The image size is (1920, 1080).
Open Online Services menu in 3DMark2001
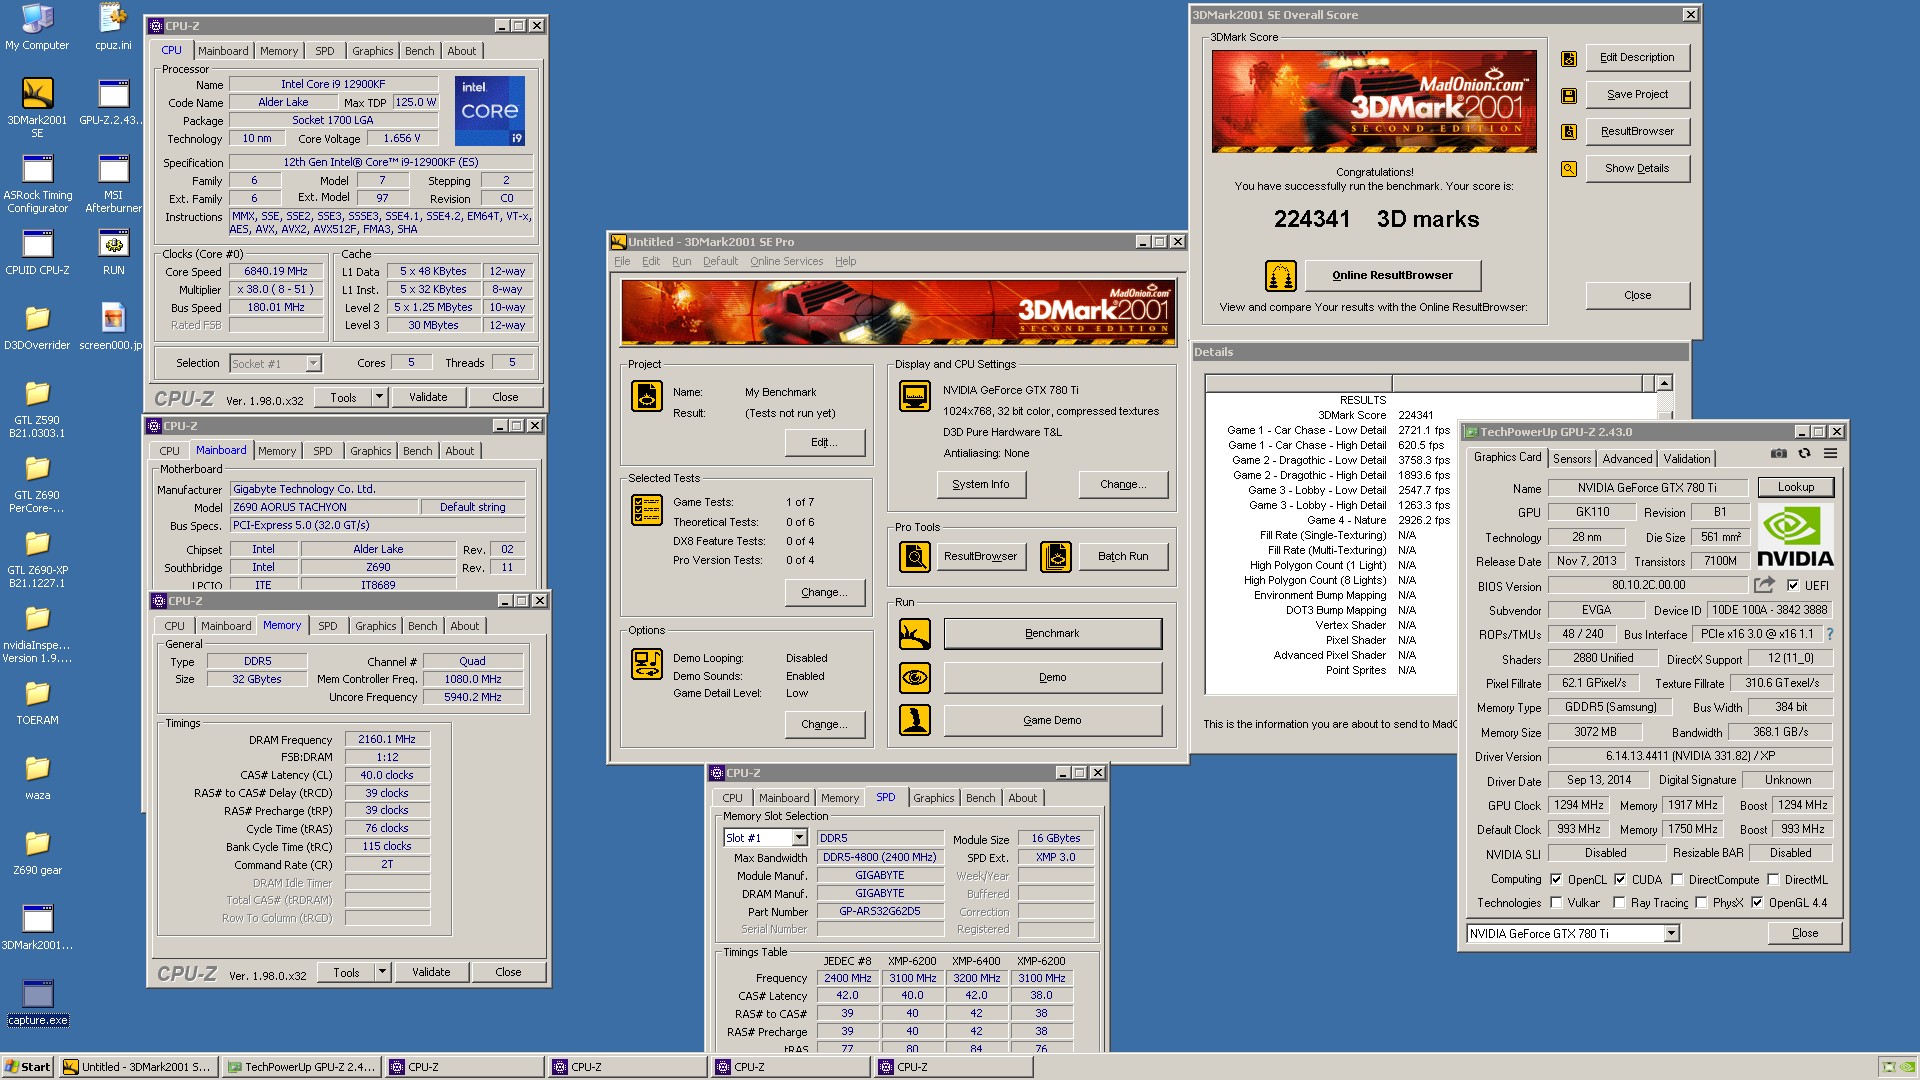pyautogui.click(x=786, y=261)
